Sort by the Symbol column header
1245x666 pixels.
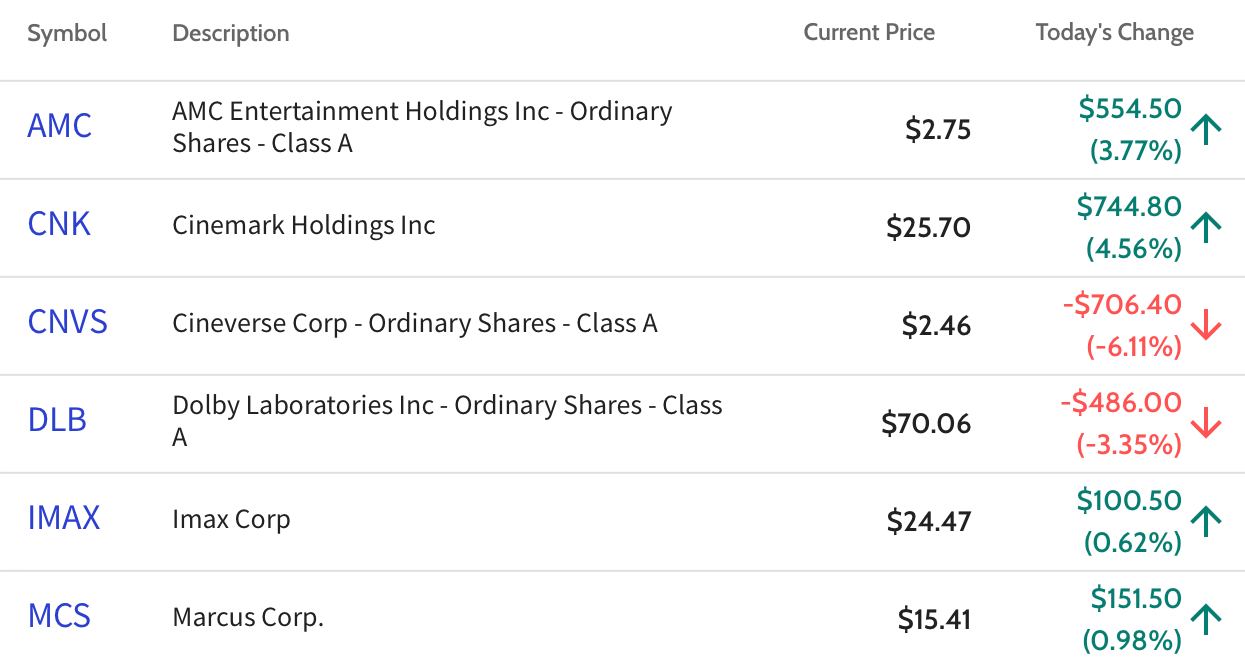[x=67, y=33]
